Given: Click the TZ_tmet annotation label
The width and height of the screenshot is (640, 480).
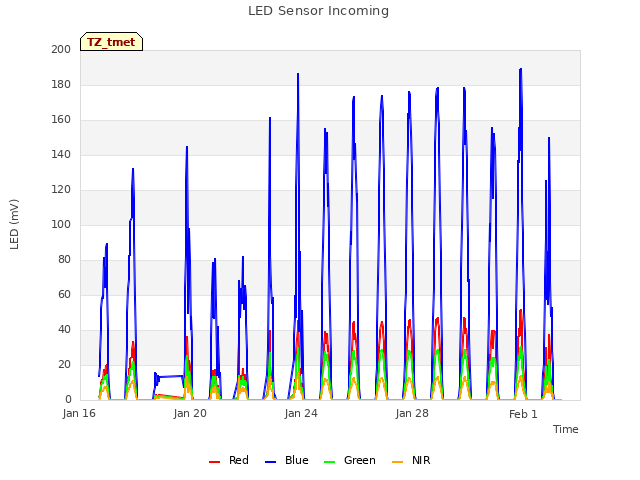Looking at the screenshot, I should point(111,42).
